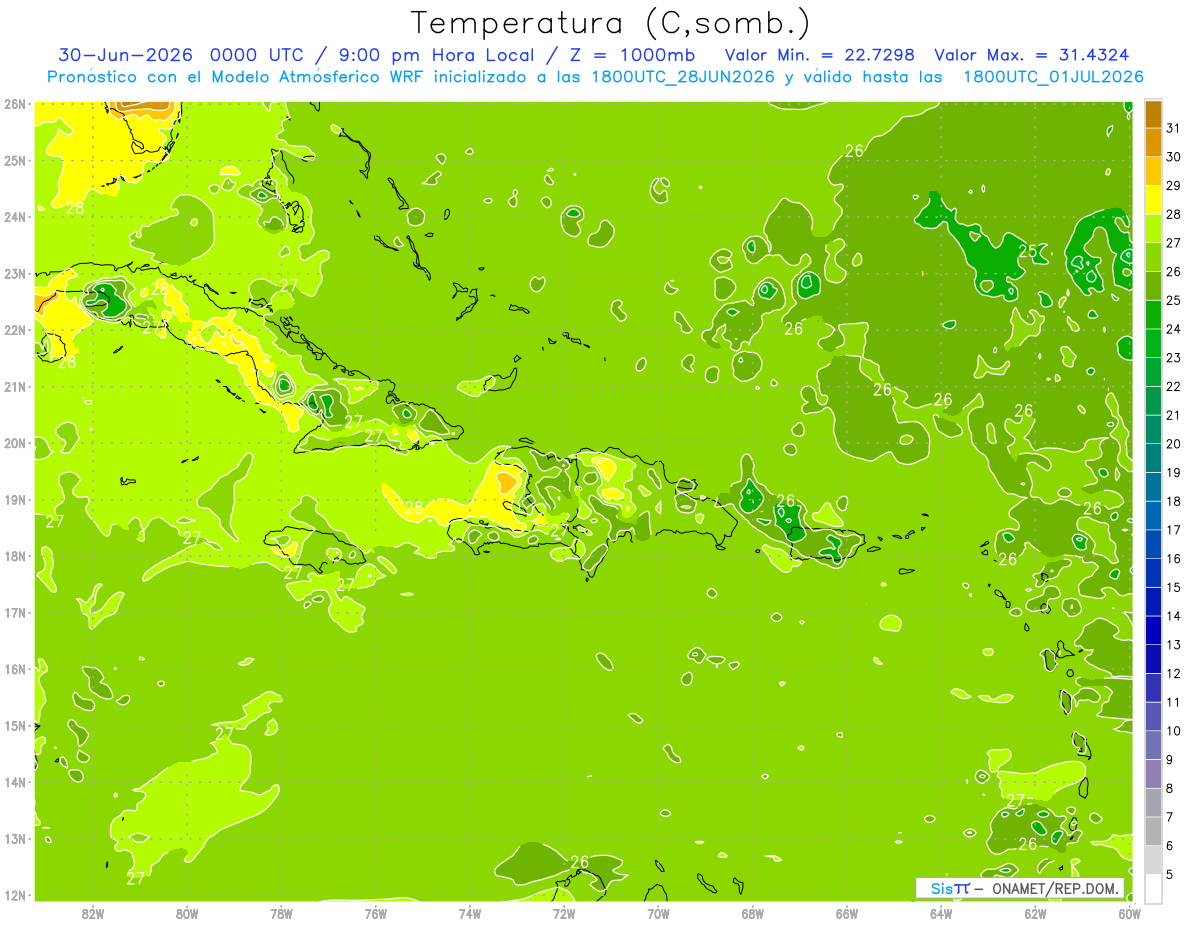Click the 25N latitude axis label
Image resolution: width=1200 pixels, height=927 pixels.
pos(14,161)
